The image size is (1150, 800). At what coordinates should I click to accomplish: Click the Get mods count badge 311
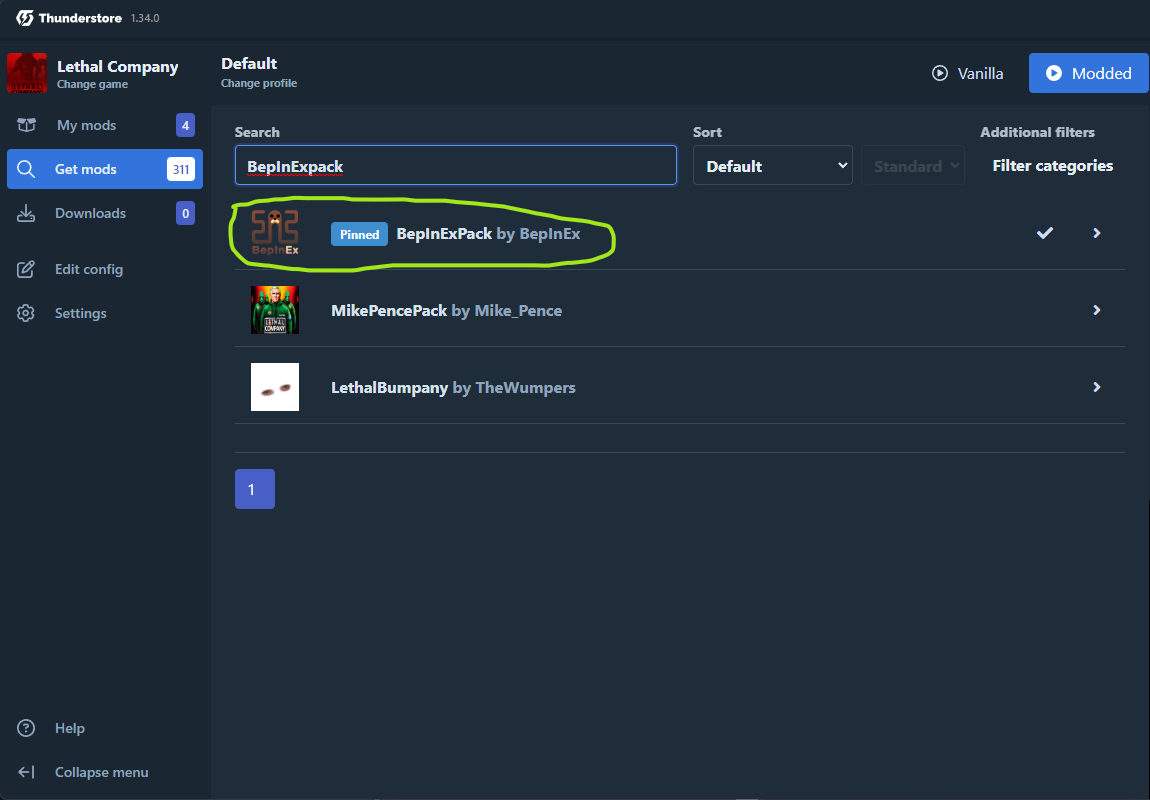tap(181, 169)
